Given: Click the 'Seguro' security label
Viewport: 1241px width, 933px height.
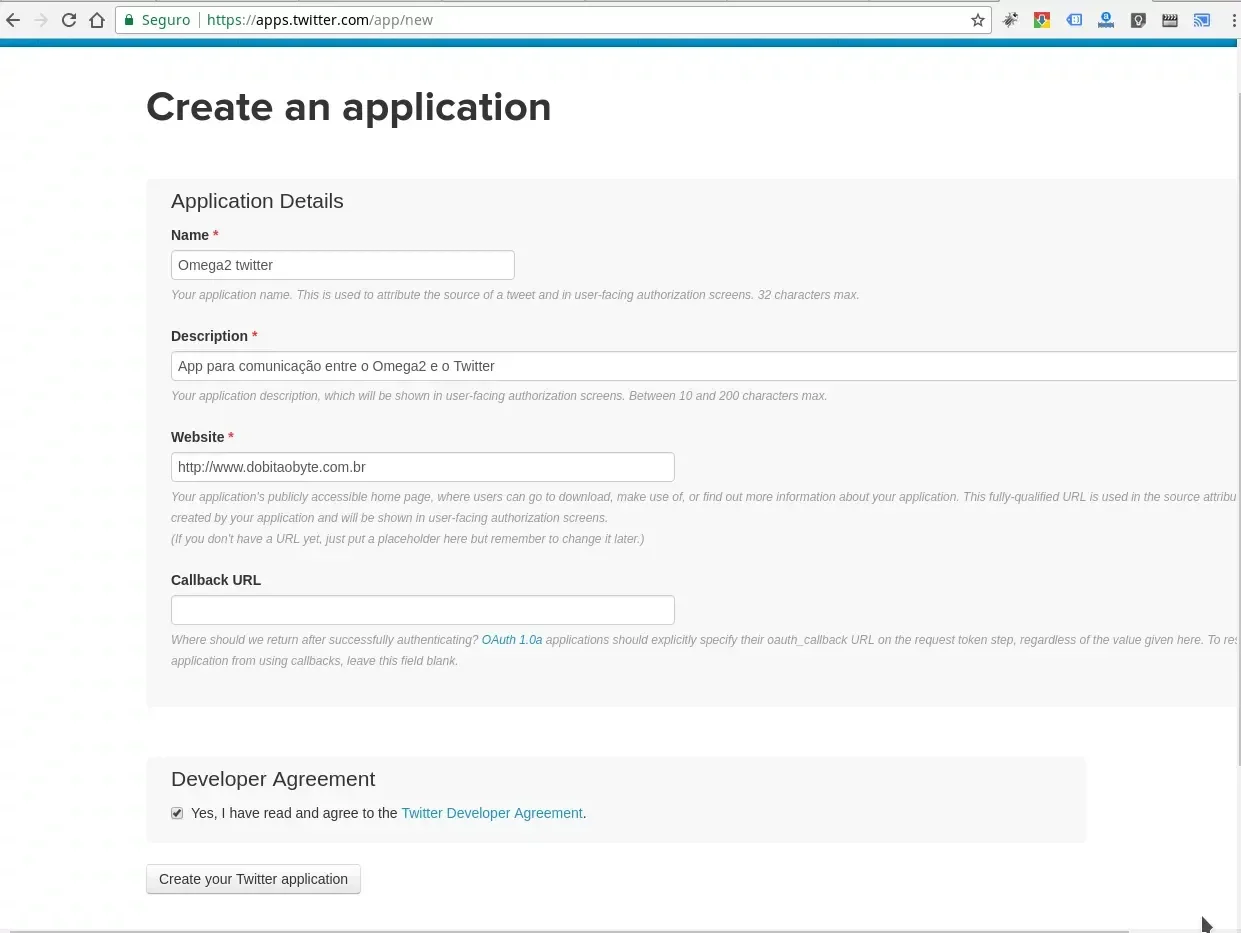Looking at the screenshot, I should [166, 20].
